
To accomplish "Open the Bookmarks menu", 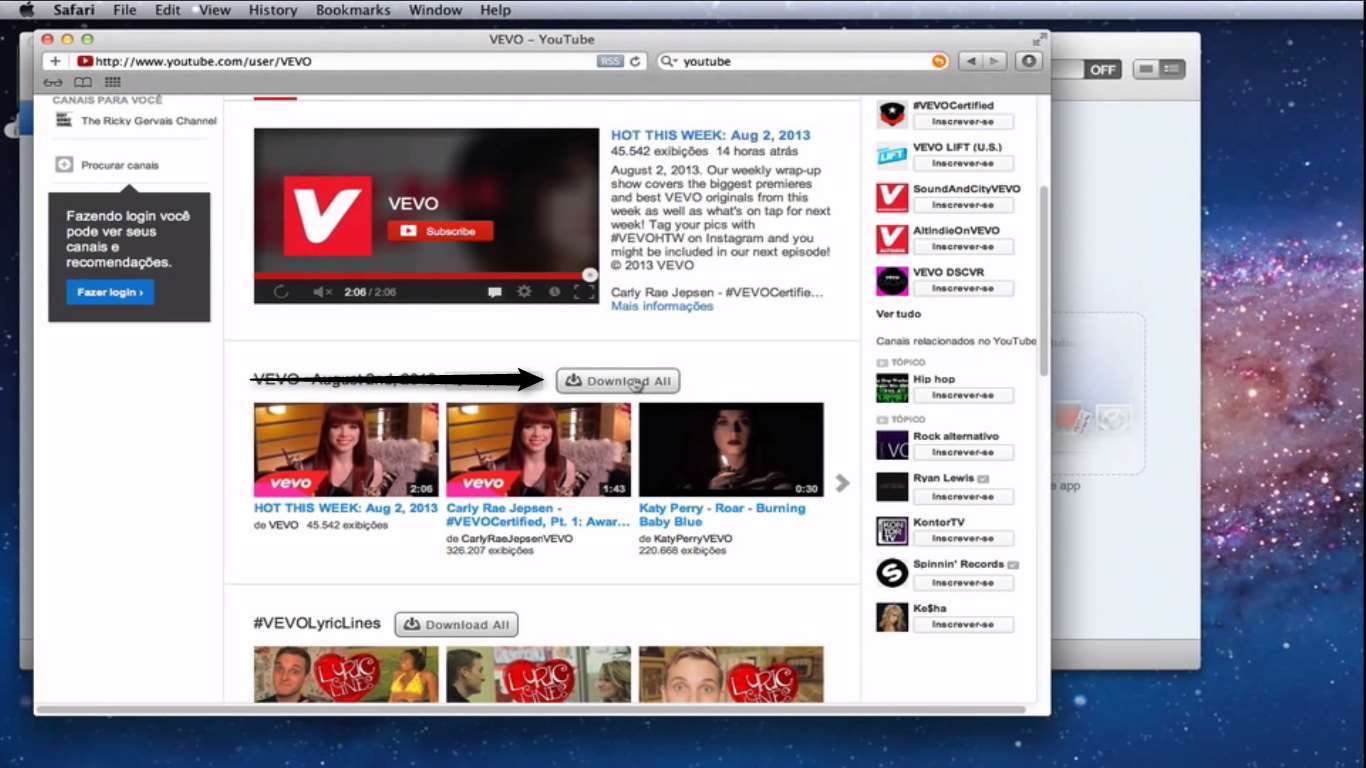I will point(355,10).
